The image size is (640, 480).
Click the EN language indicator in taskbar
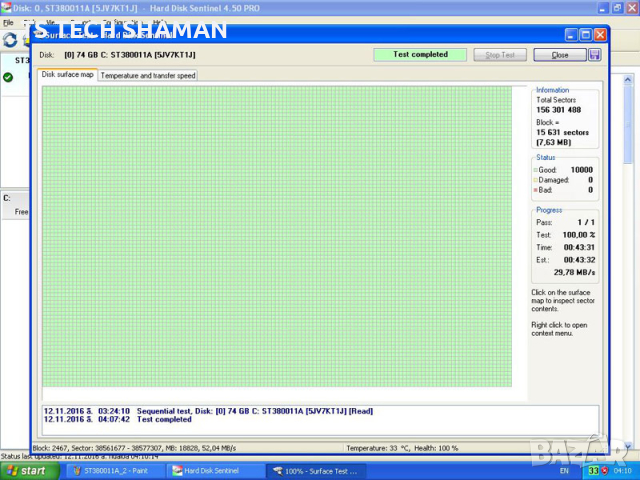pos(564,470)
